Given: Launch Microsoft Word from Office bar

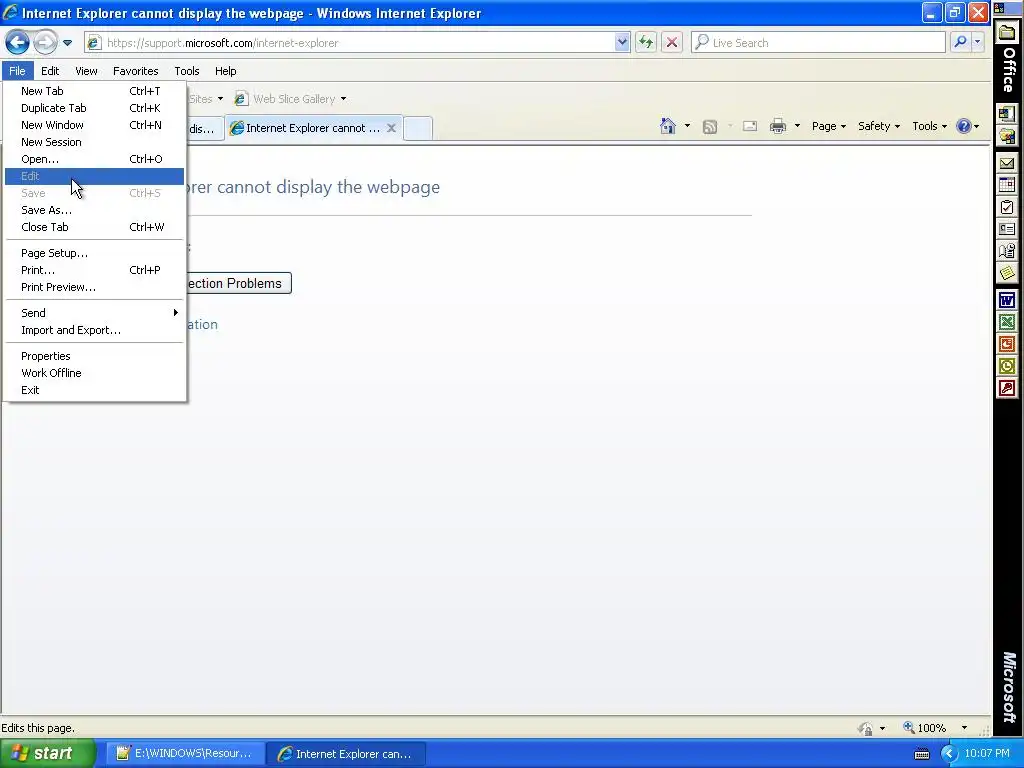Looking at the screenshot, I should click(x=1006, y=300).
